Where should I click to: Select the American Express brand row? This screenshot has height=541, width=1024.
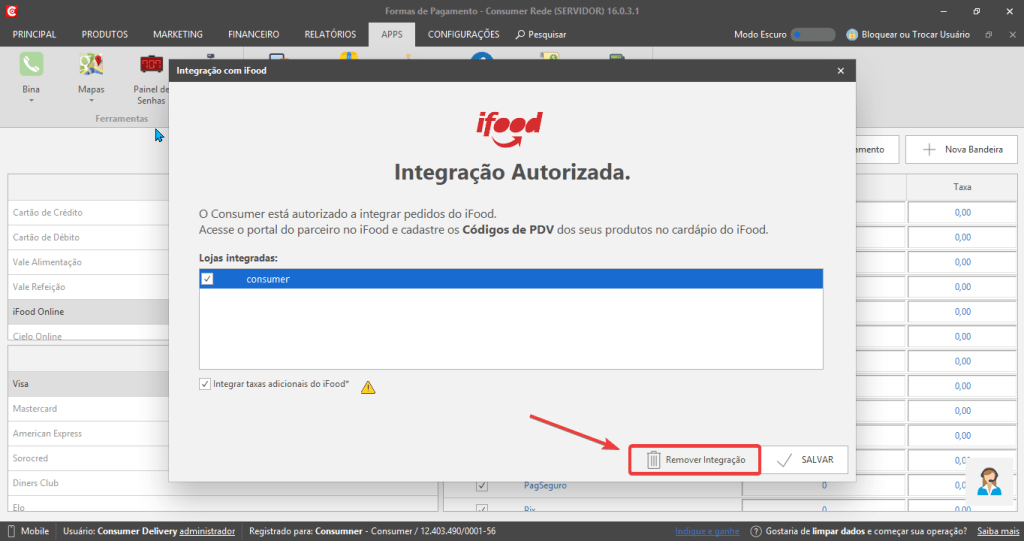pyautogui.click(x=88, y=433)
